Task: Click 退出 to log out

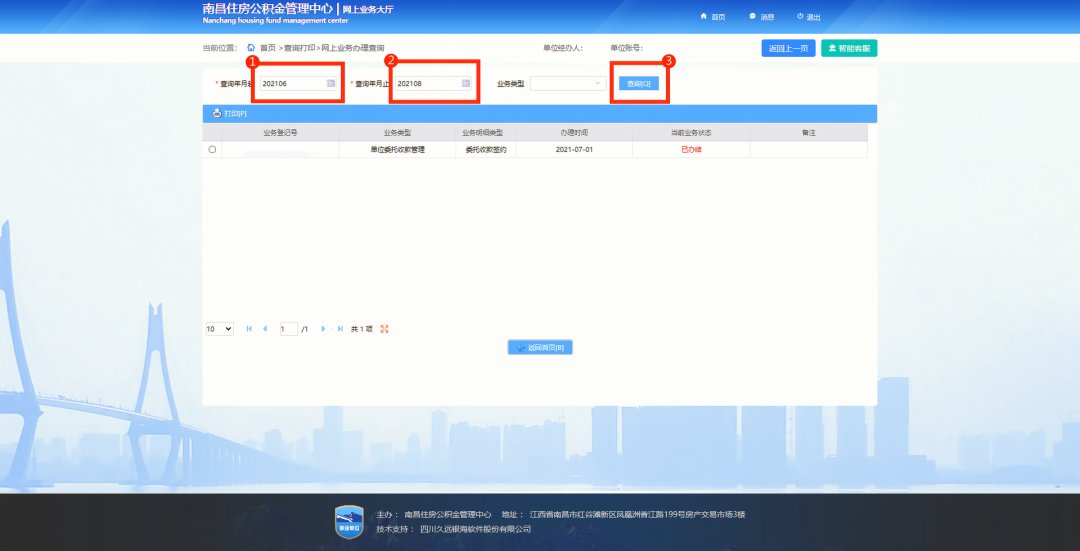Action: tap(809, 17)
